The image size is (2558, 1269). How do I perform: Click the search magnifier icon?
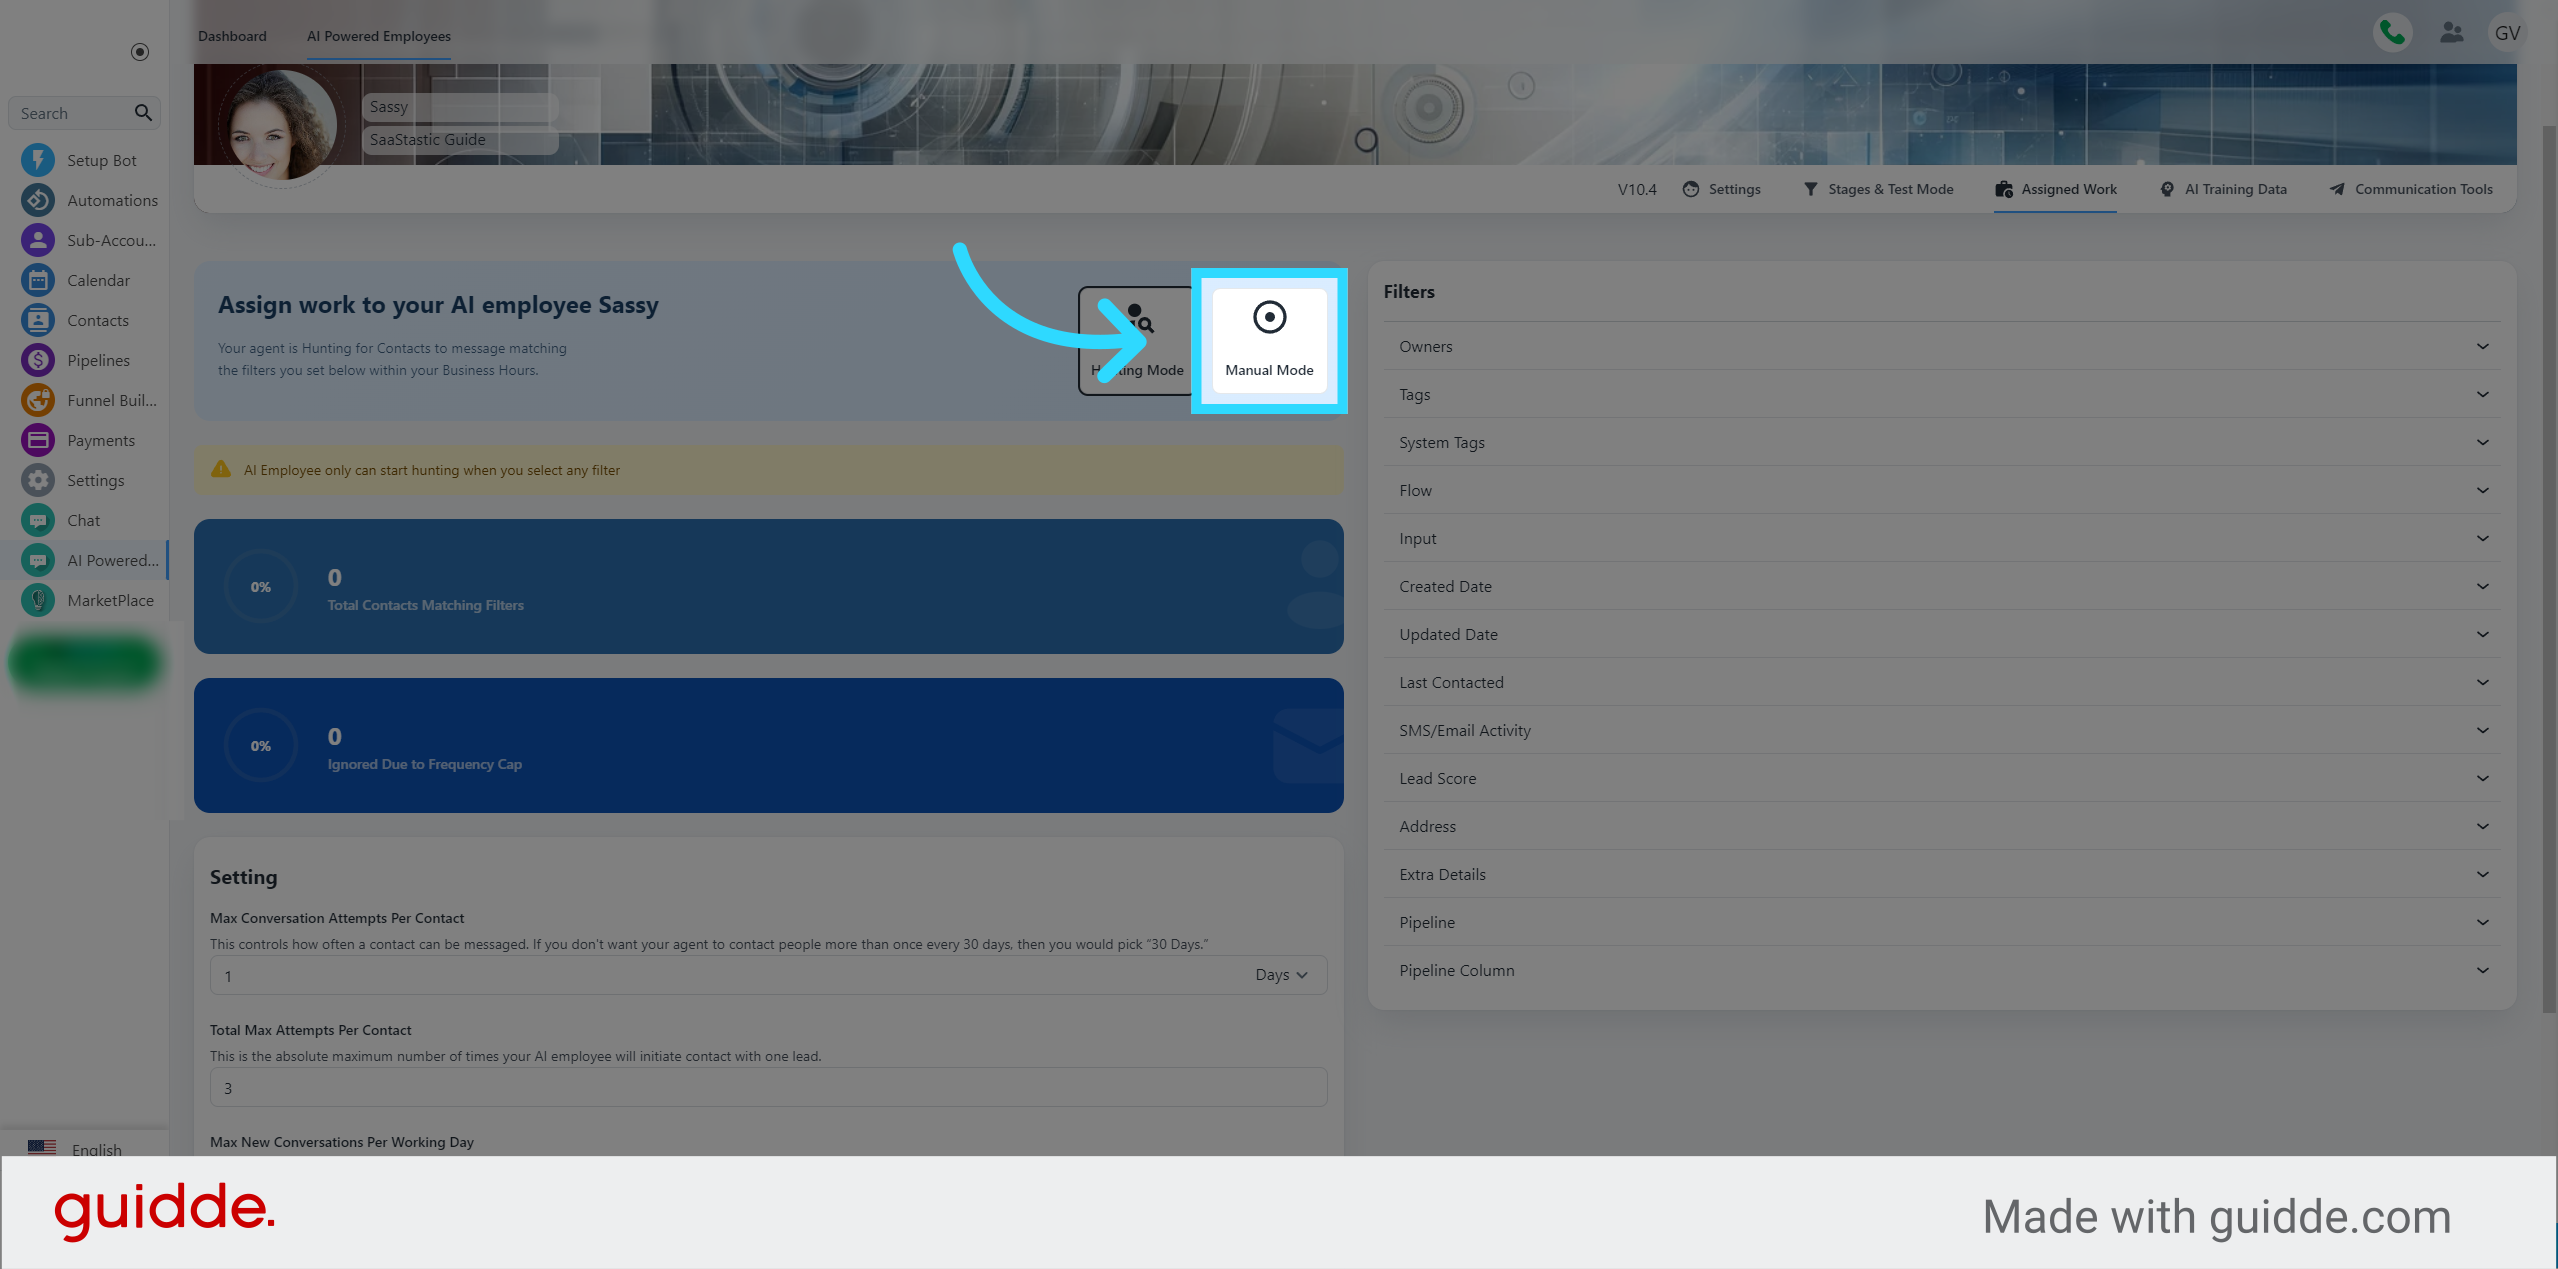pyautogui.click(x=143, y=113)
